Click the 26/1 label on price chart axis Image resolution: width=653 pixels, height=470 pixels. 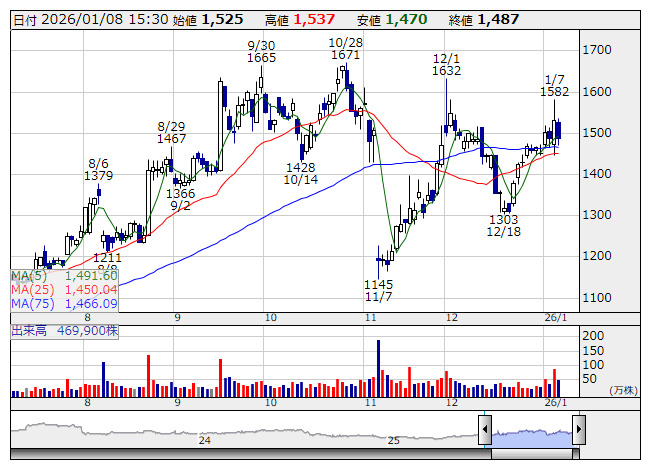pyautogui.click(x=556, y=318)
